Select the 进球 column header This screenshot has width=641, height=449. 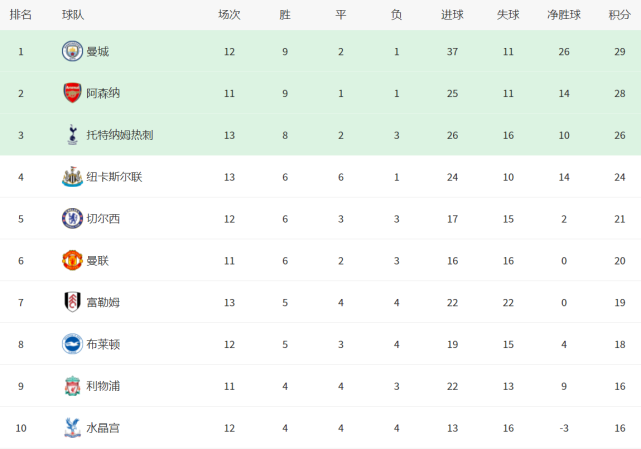coord(452,15)
